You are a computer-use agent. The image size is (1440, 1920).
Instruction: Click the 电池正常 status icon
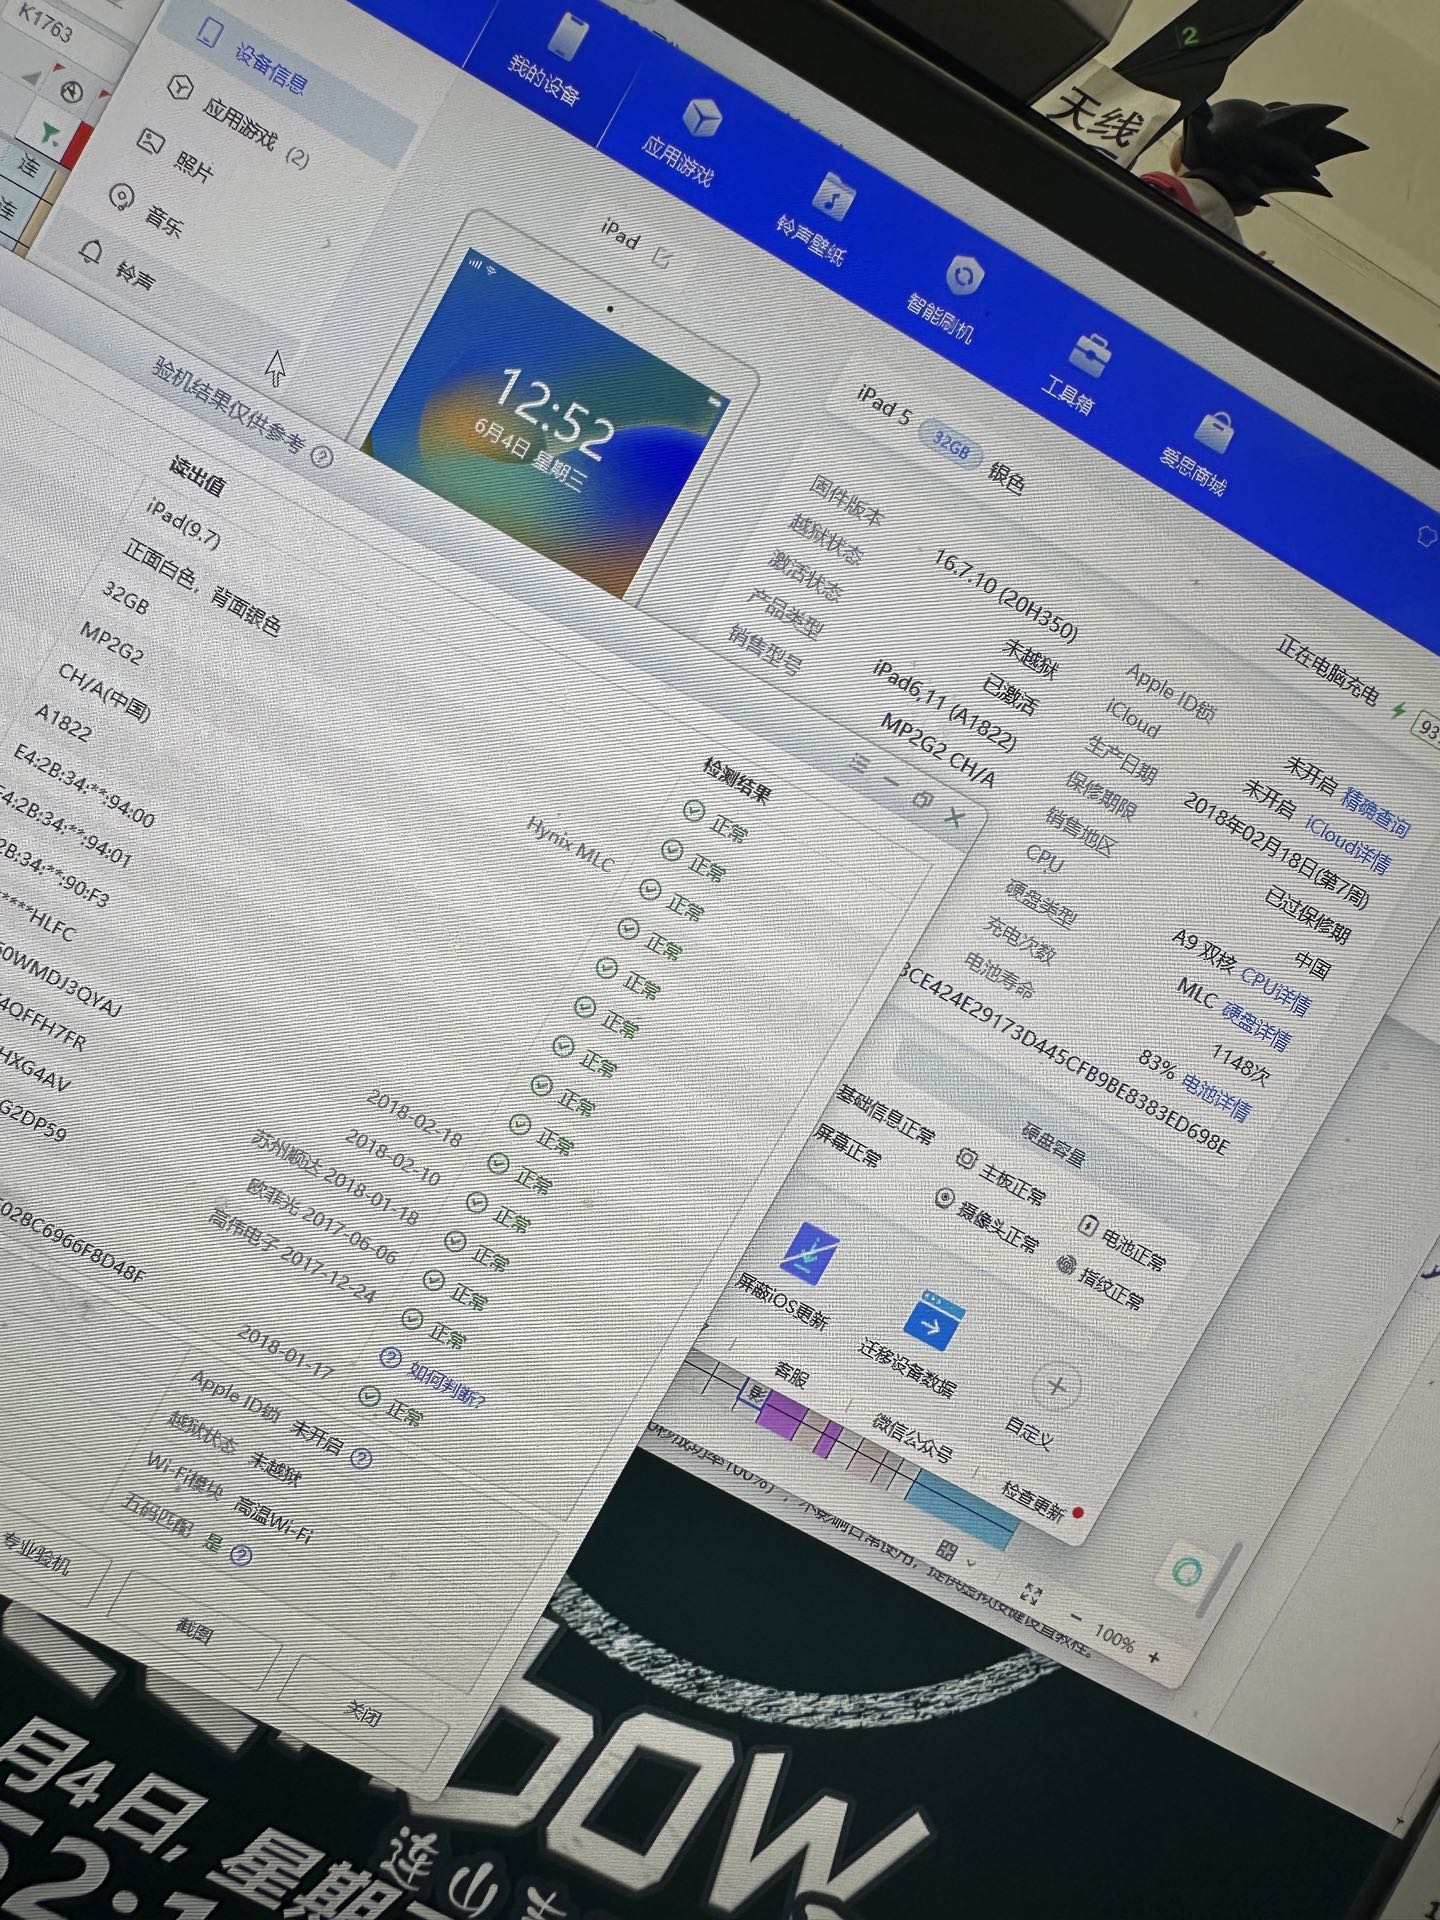(1088, 1226)
